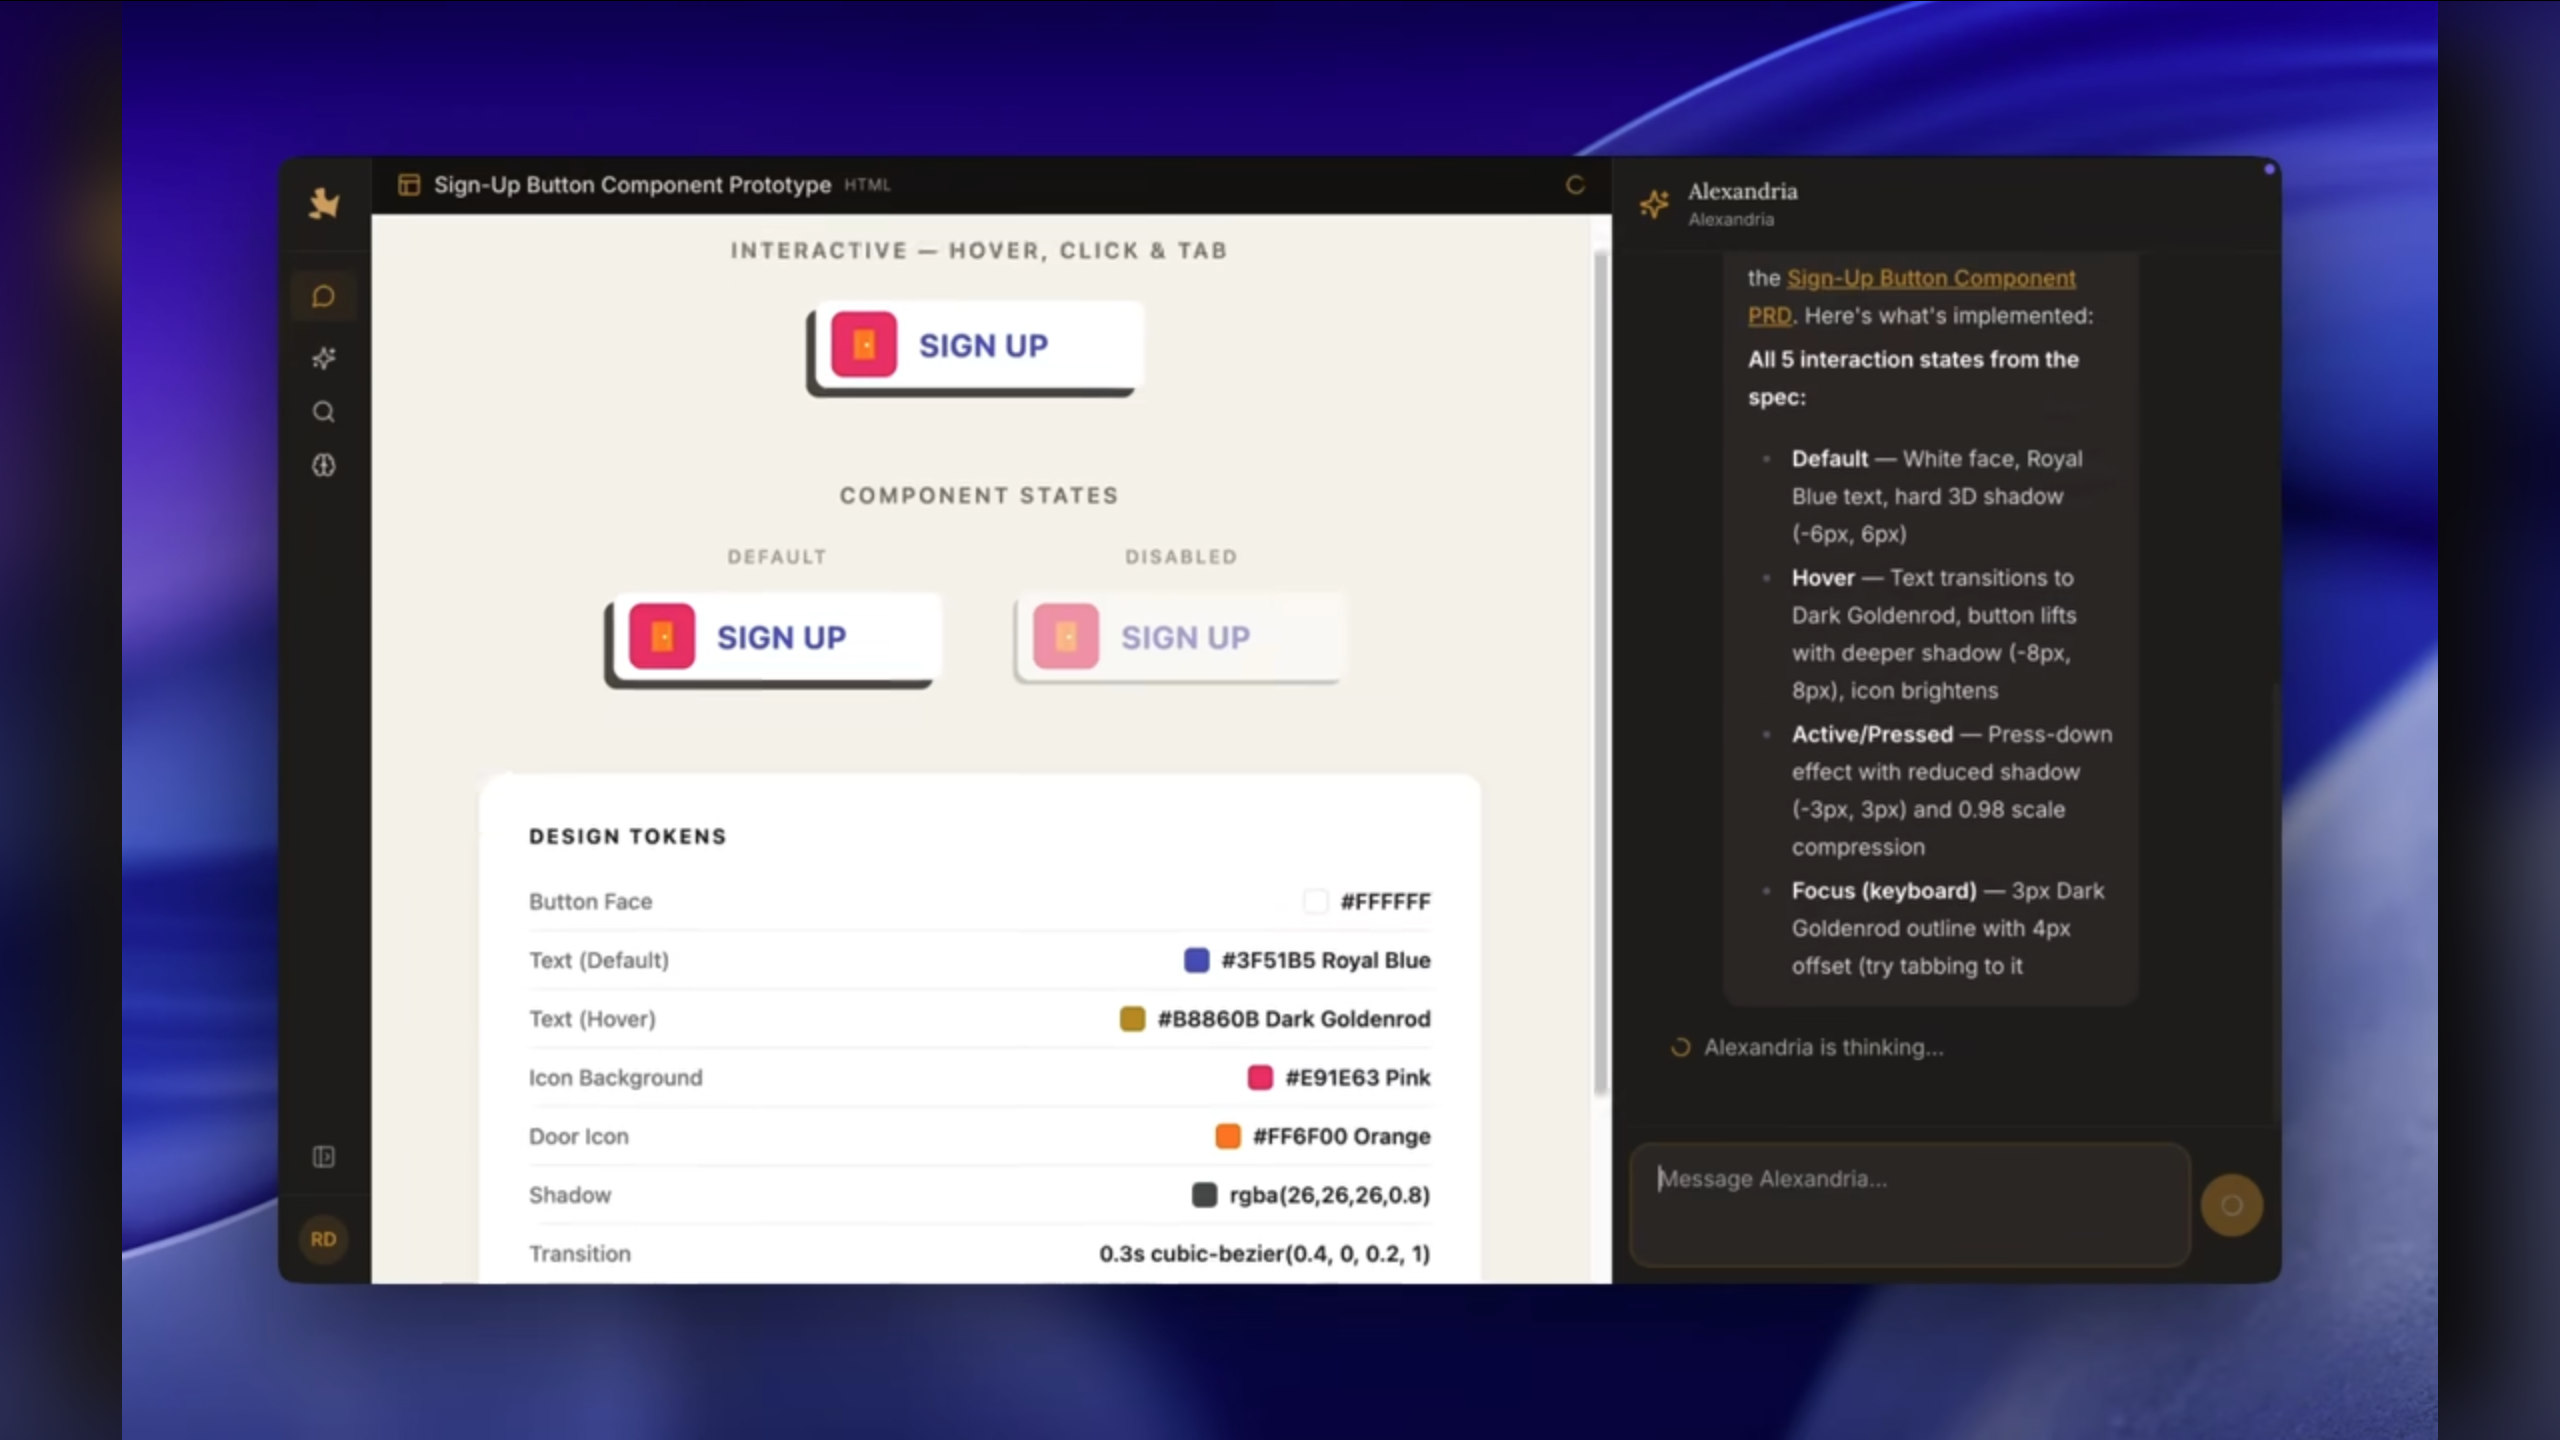This screenshot has height=1440, width=2560.
Task: Expand the Design Tokens panel
Action: pos(628,836)
